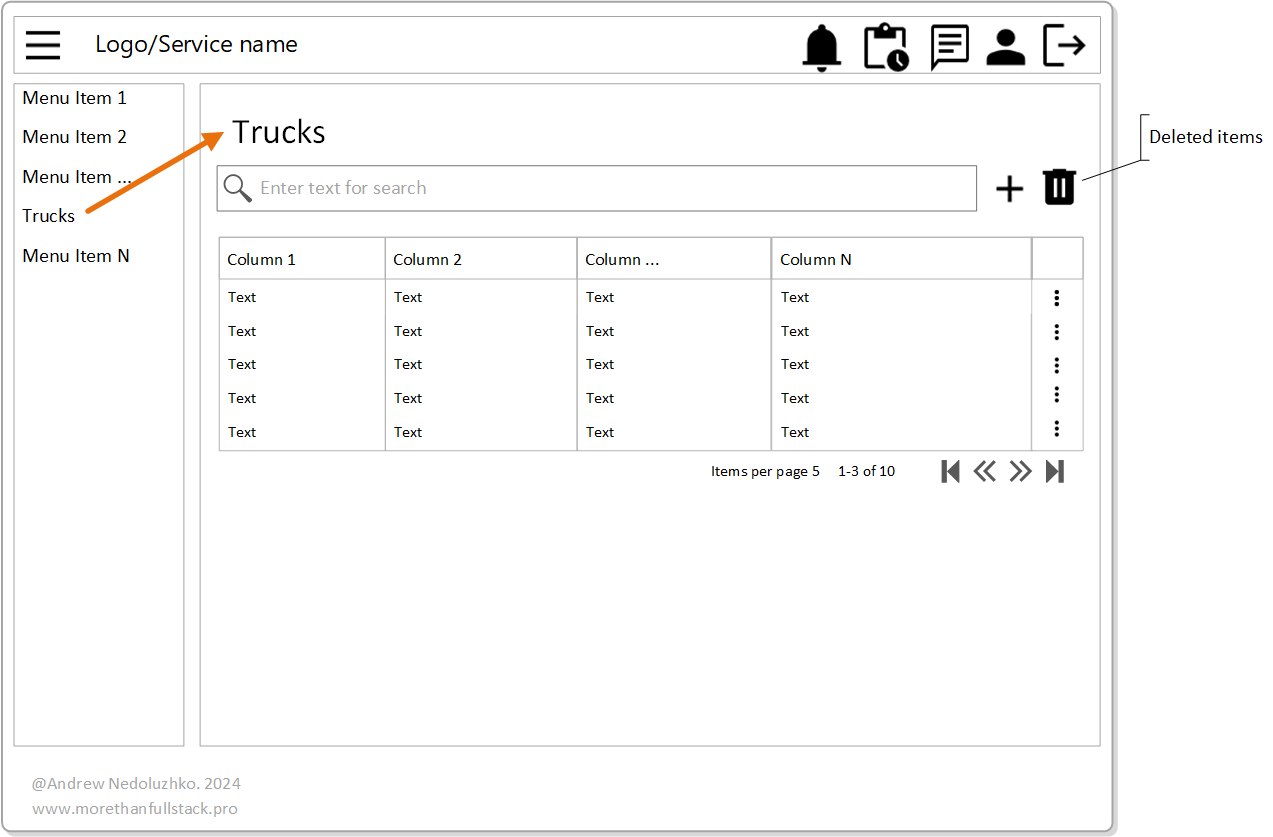The width and height of the screenshot is (1273, 837).
Task: Select Menu Item N in sidebar
Action: click(76, 256)
